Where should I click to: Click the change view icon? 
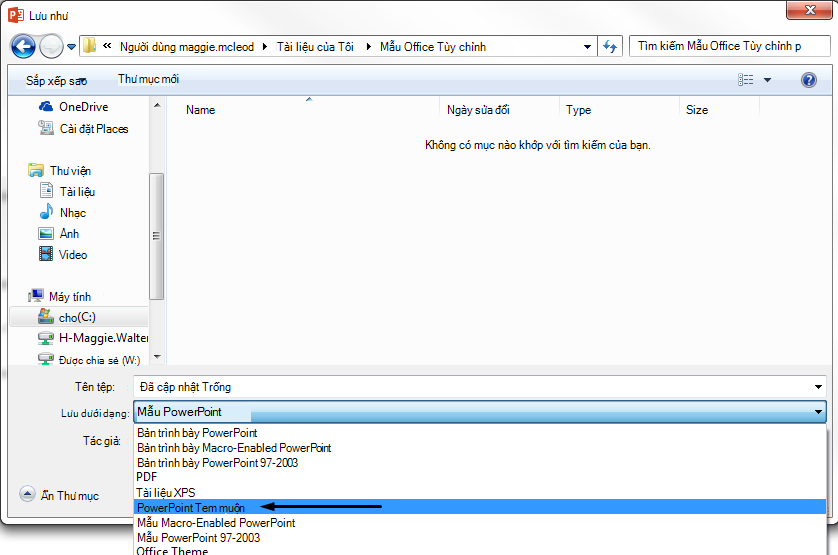(x=746, y=80)
